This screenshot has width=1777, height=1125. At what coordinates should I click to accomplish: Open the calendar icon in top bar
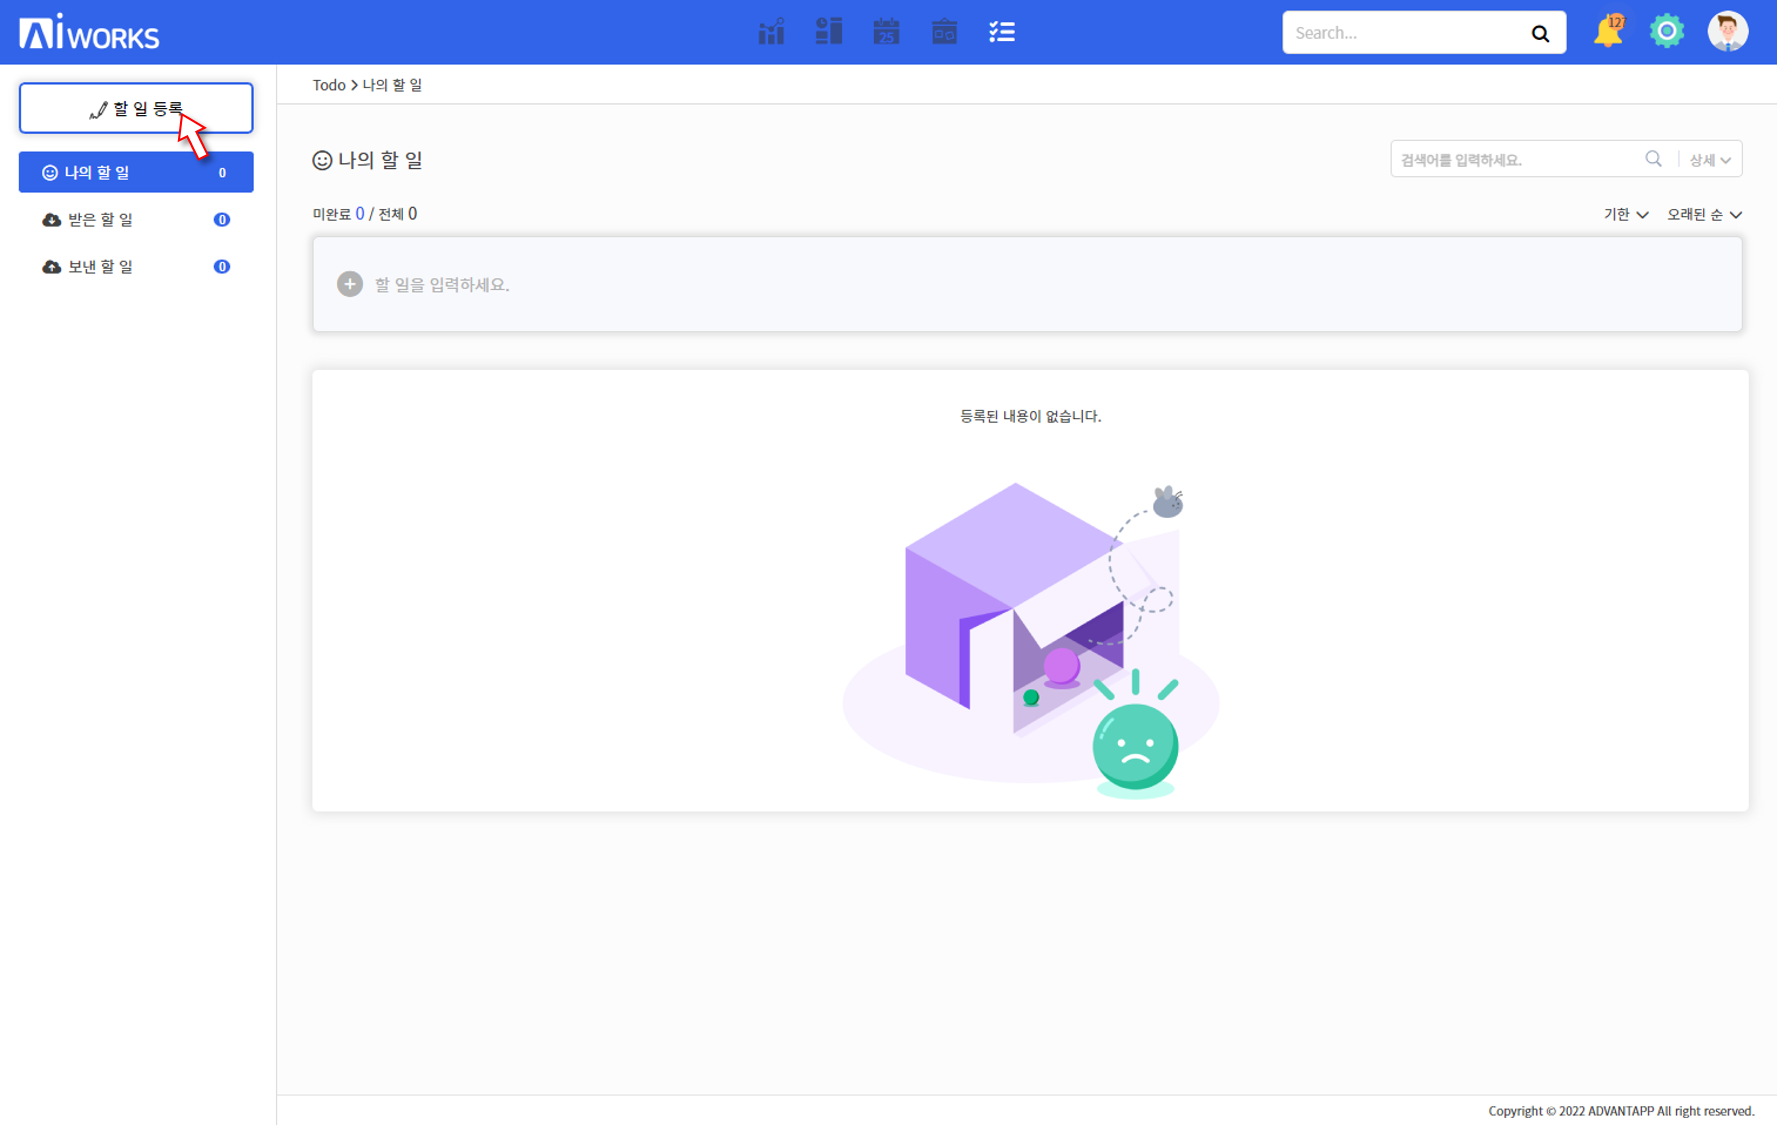pyautogui.click(x=886, y=32)
